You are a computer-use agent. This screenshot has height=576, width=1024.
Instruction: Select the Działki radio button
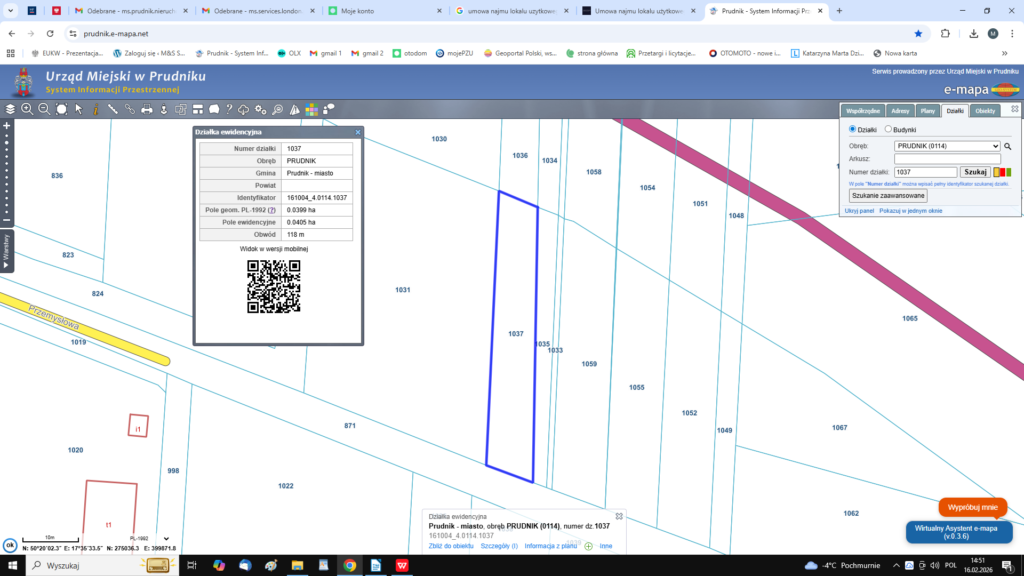click(x=852, y=130)
